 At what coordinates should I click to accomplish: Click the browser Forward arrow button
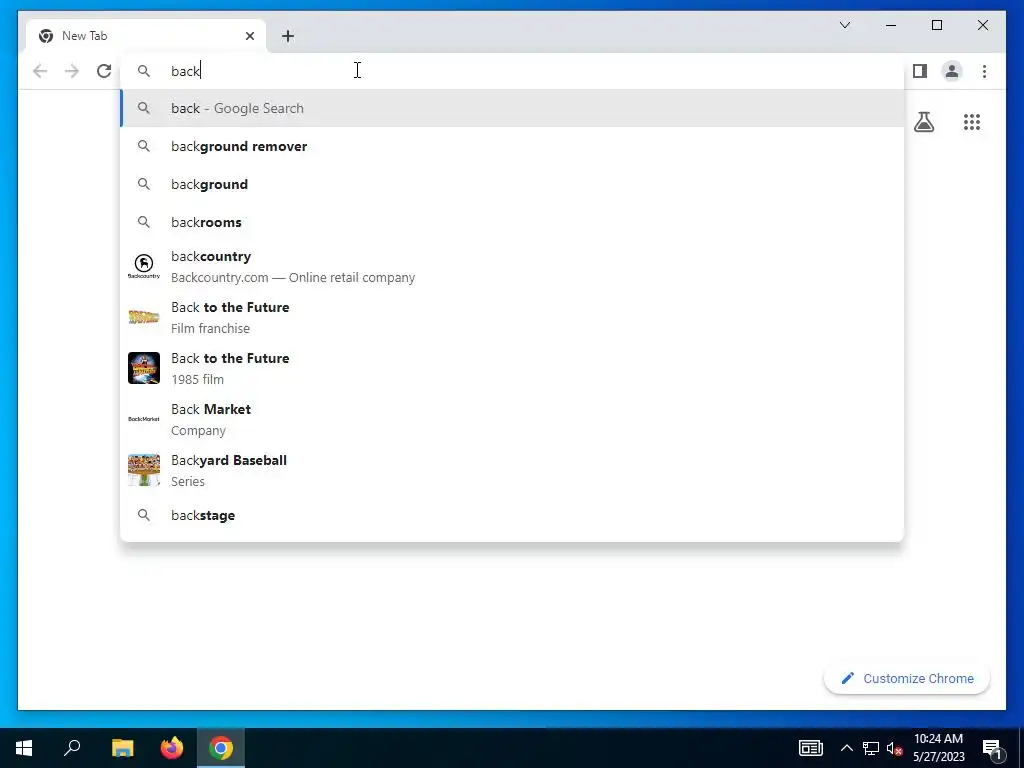click(72, 71)
